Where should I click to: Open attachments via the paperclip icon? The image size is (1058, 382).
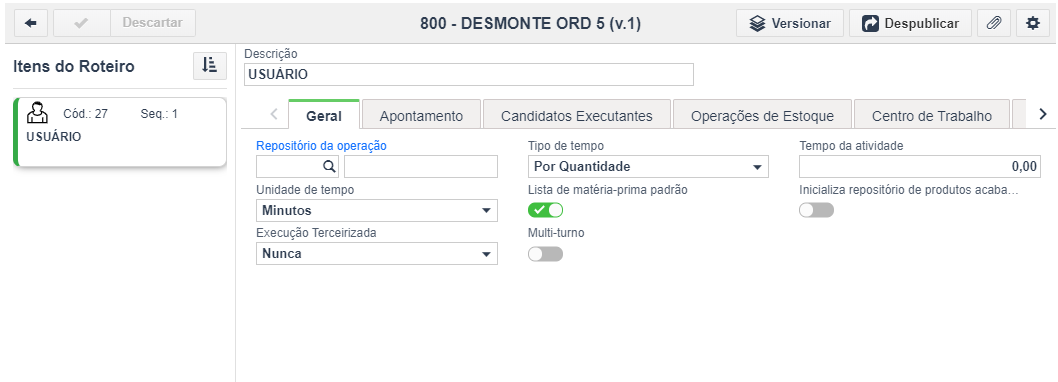click(x=994, y=23)
